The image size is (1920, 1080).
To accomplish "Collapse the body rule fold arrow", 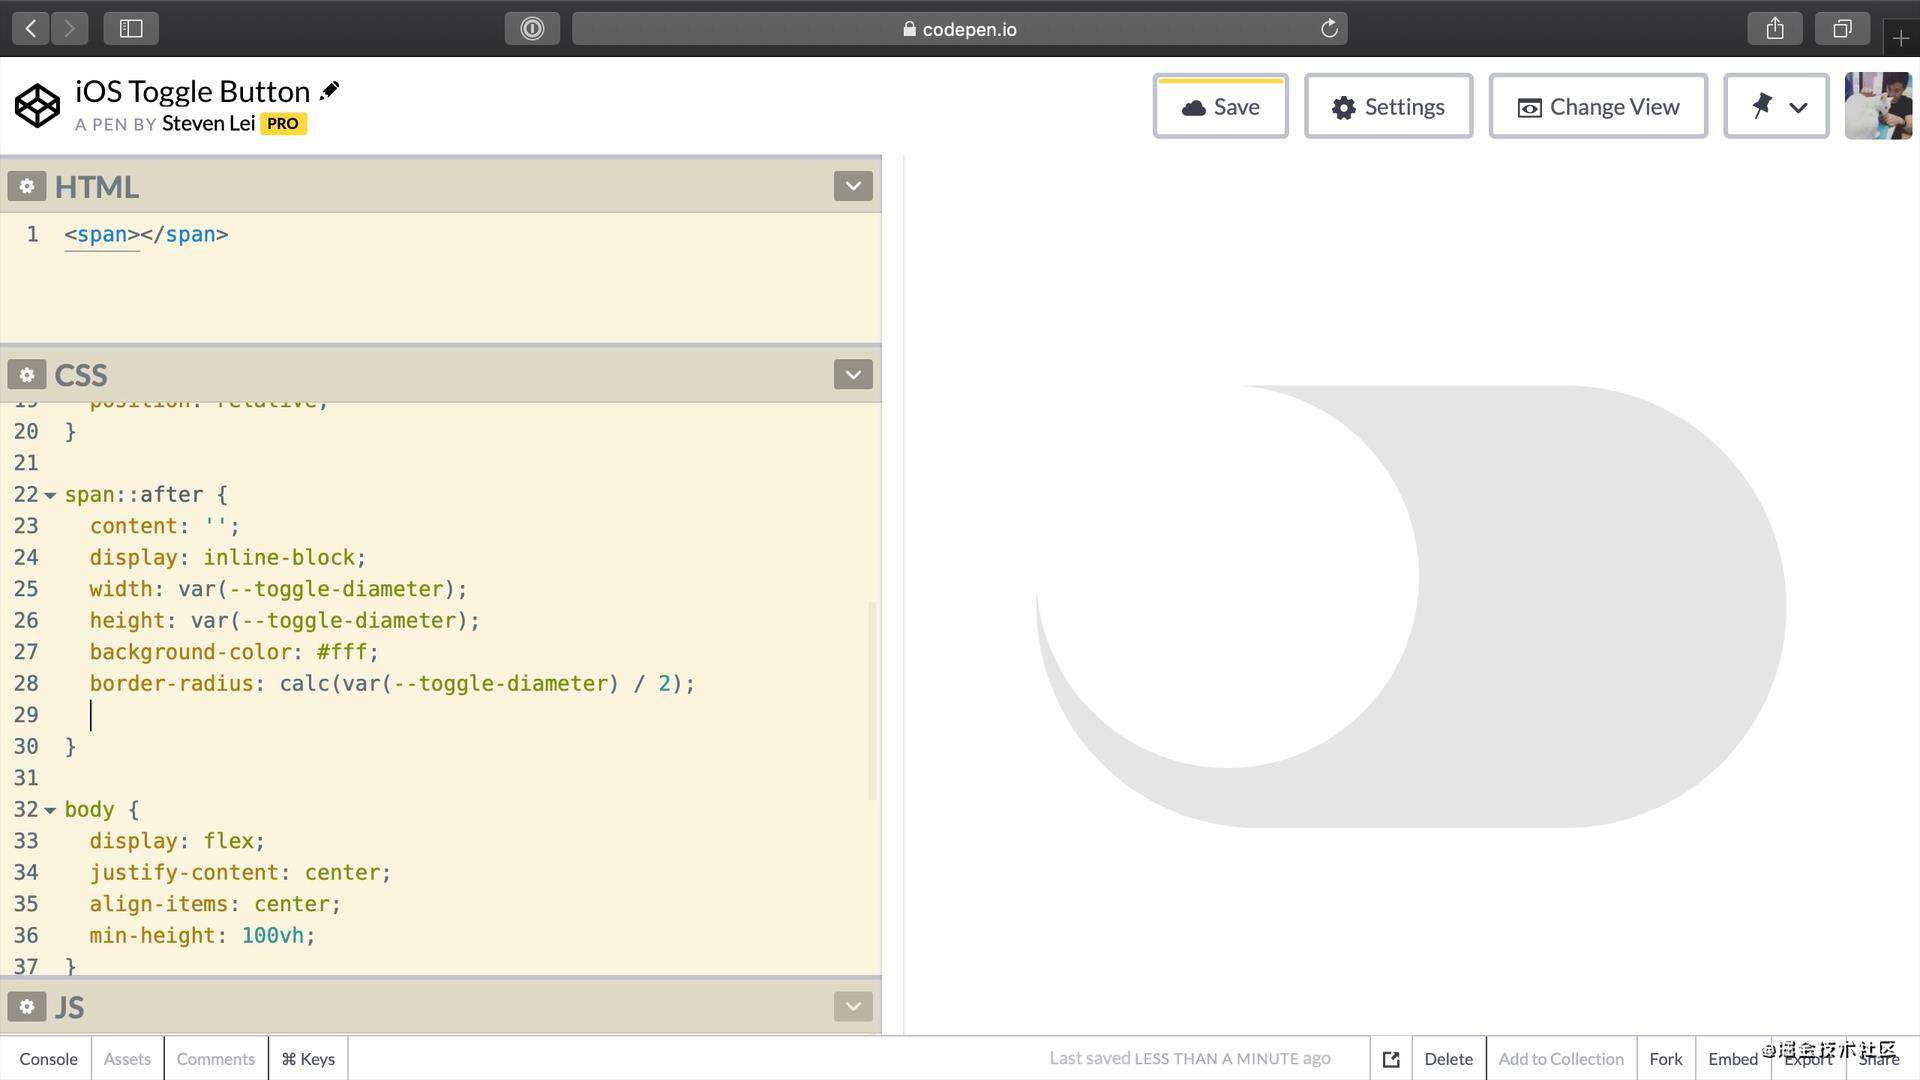I will tap(50, 810).
